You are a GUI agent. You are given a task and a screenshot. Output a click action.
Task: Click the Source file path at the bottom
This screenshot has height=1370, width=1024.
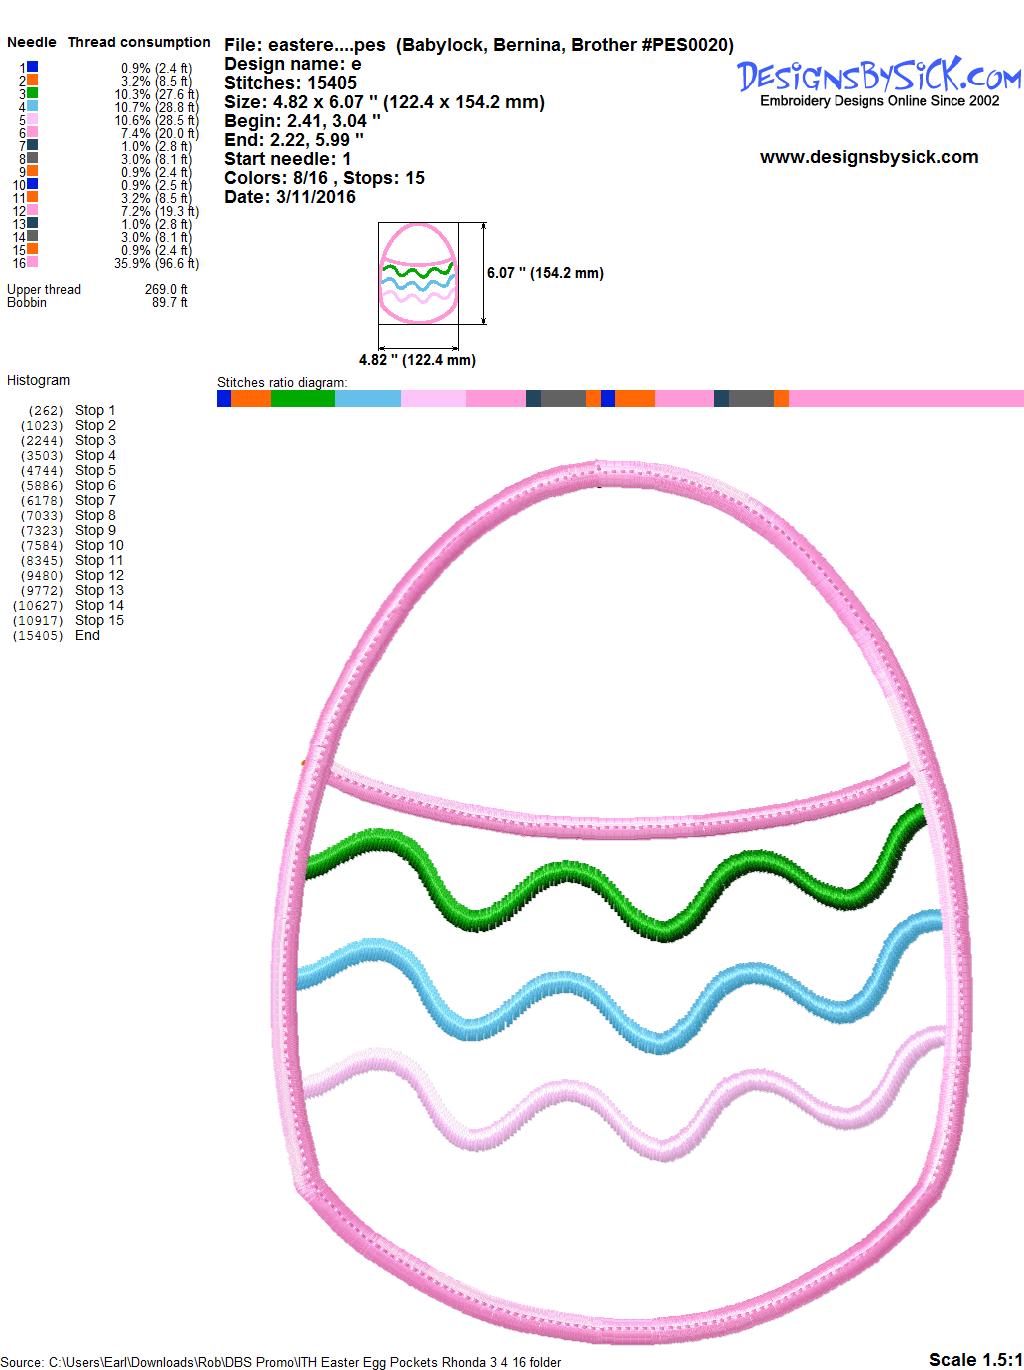[281, 1361]
